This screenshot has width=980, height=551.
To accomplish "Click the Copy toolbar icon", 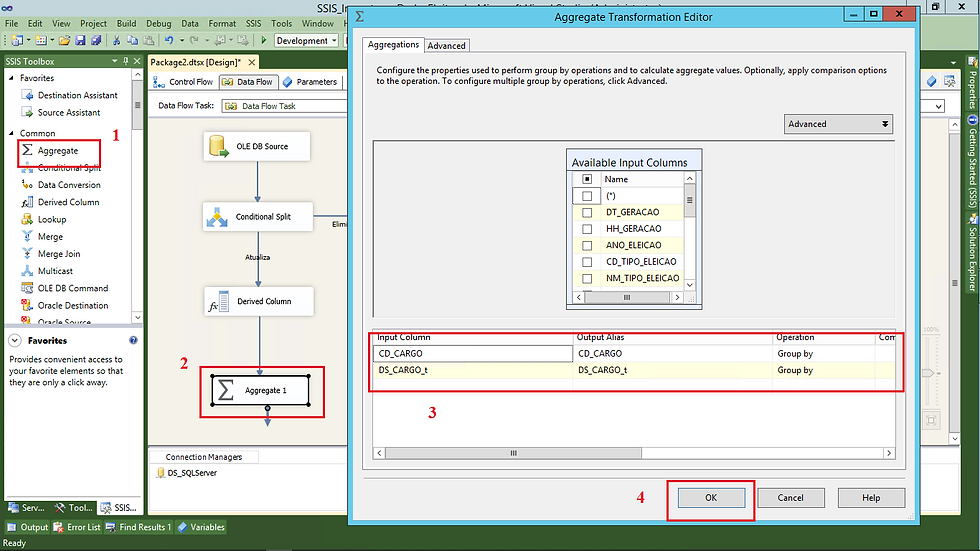I will (132, 41).
